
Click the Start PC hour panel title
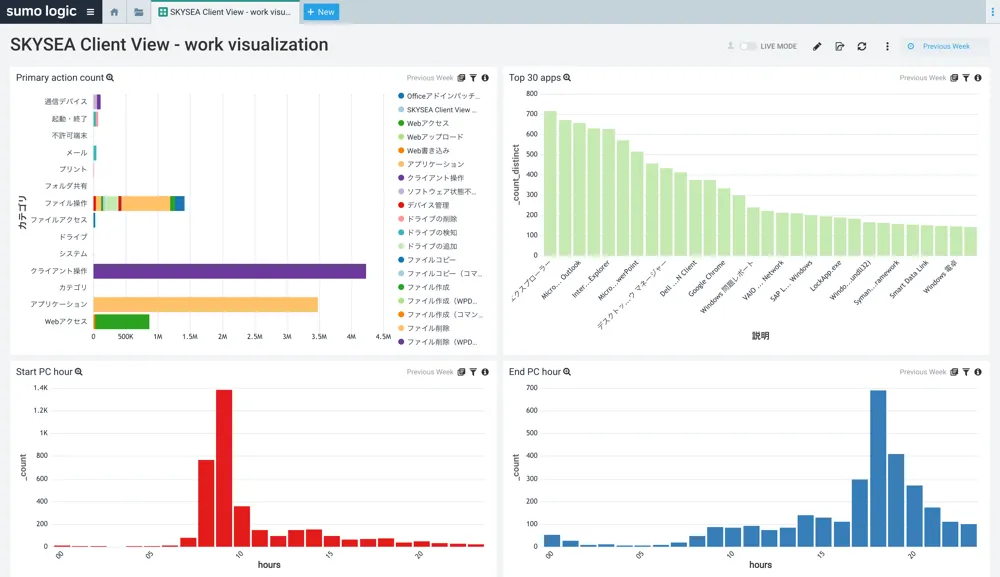pos(44,372)
